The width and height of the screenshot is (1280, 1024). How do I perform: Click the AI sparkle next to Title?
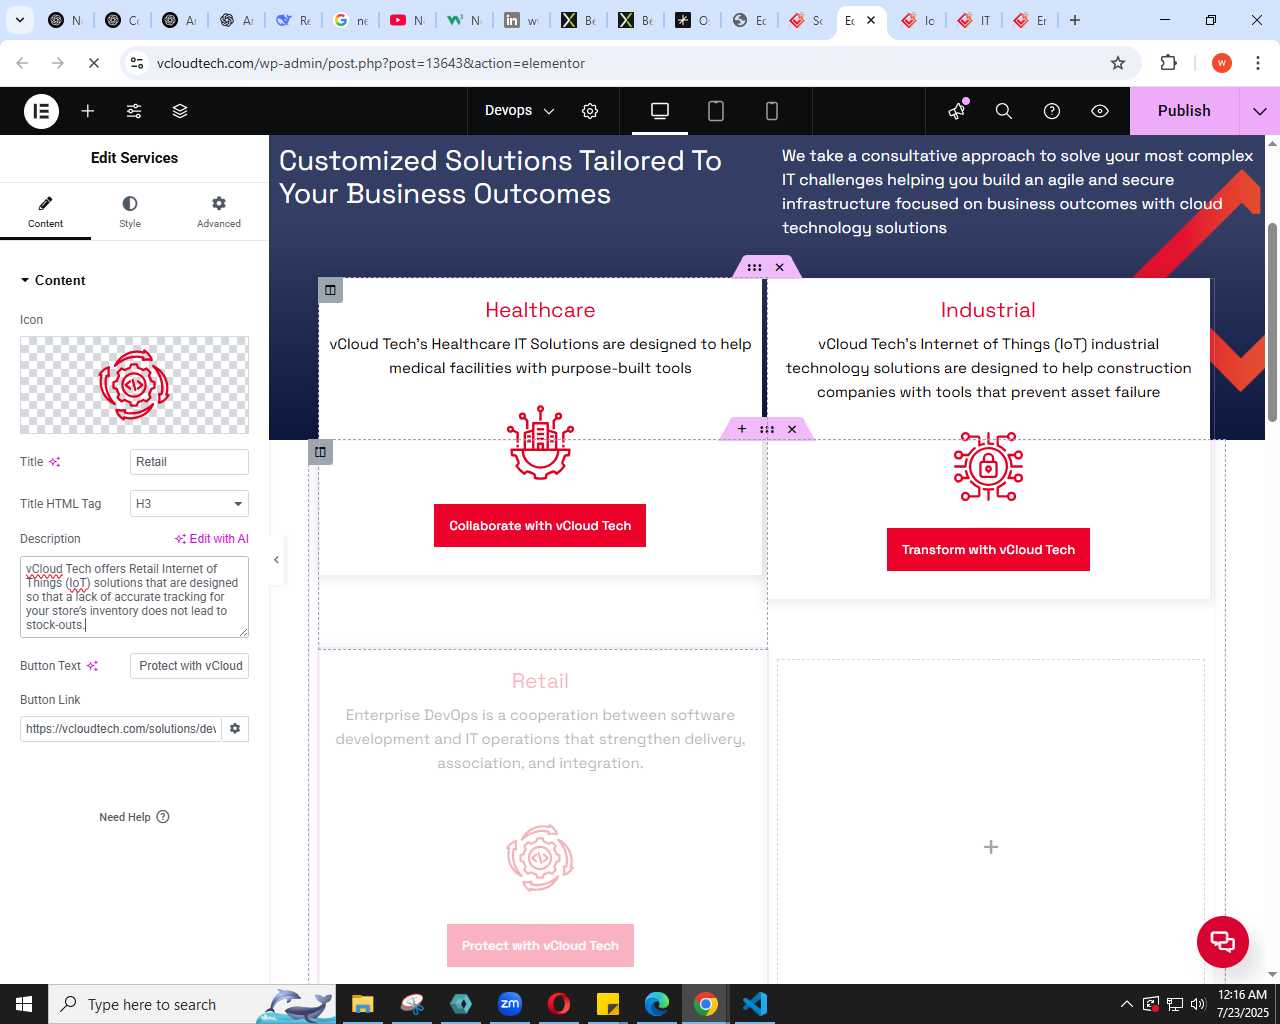pos(55,462)
